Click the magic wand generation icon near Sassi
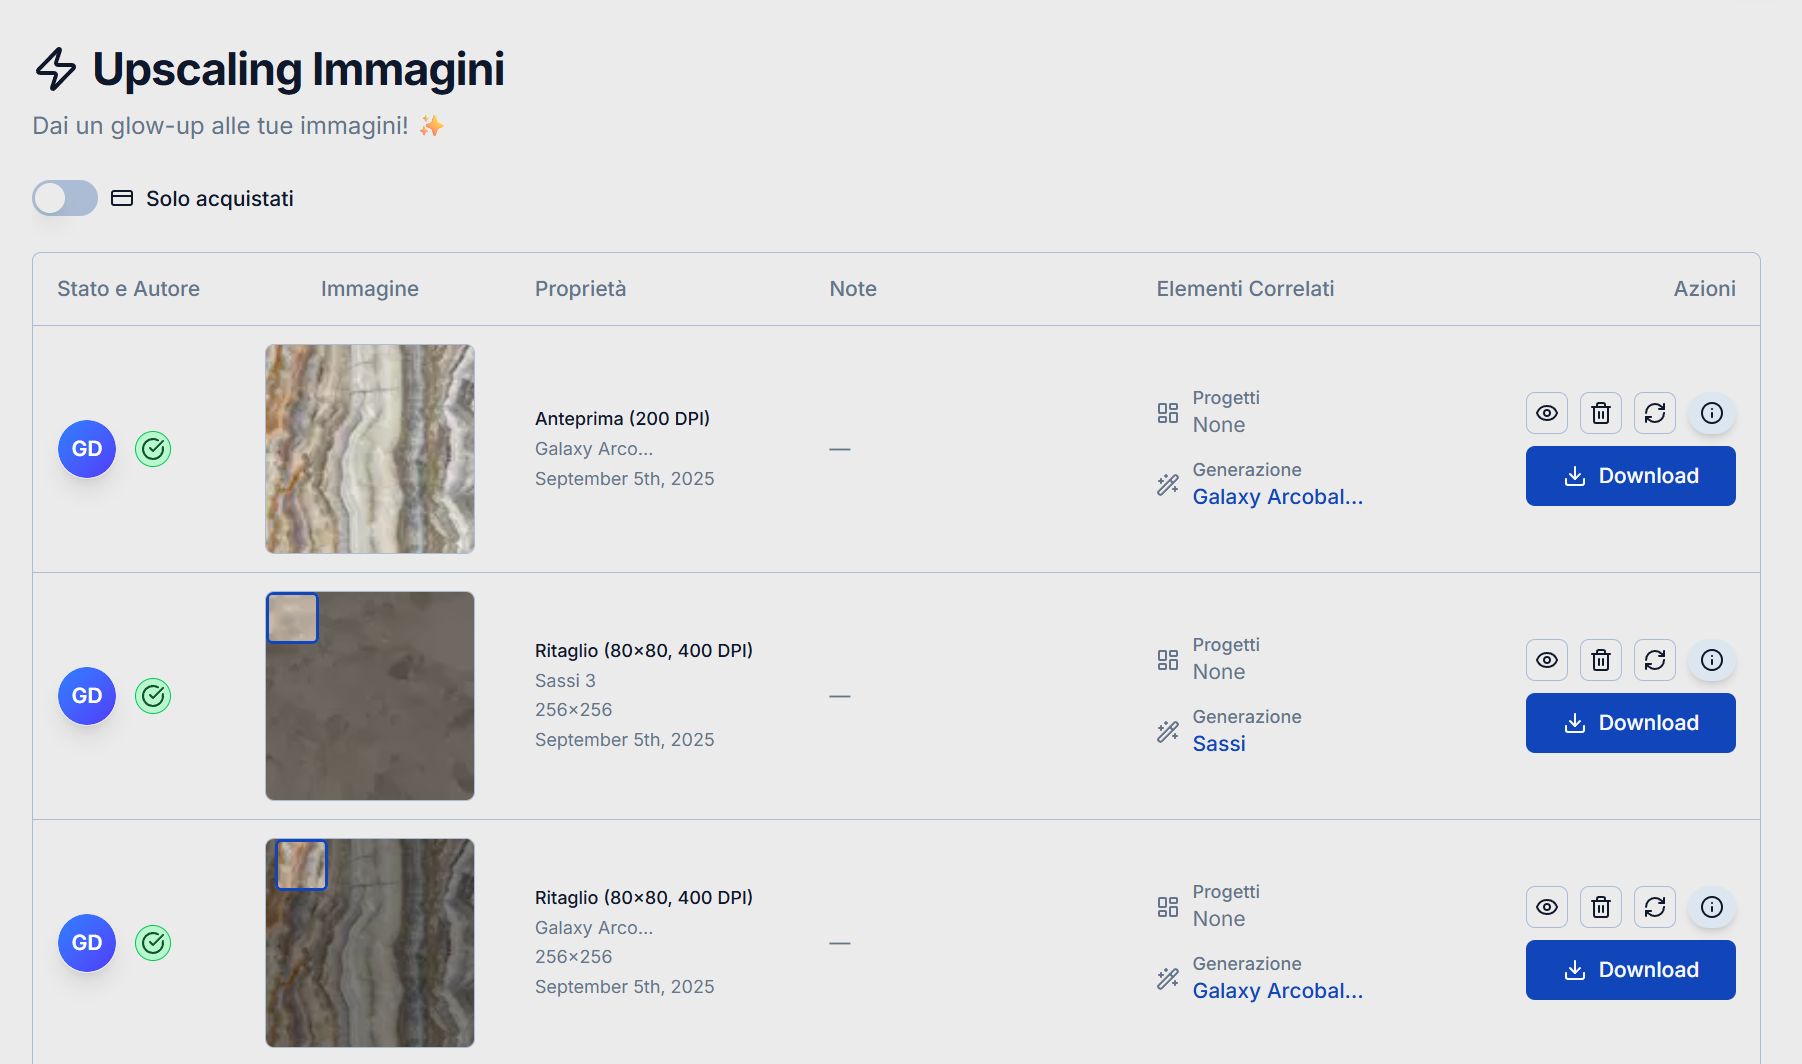The width and height of the screenshot is (1802, 1064). tap(1167, 731)
